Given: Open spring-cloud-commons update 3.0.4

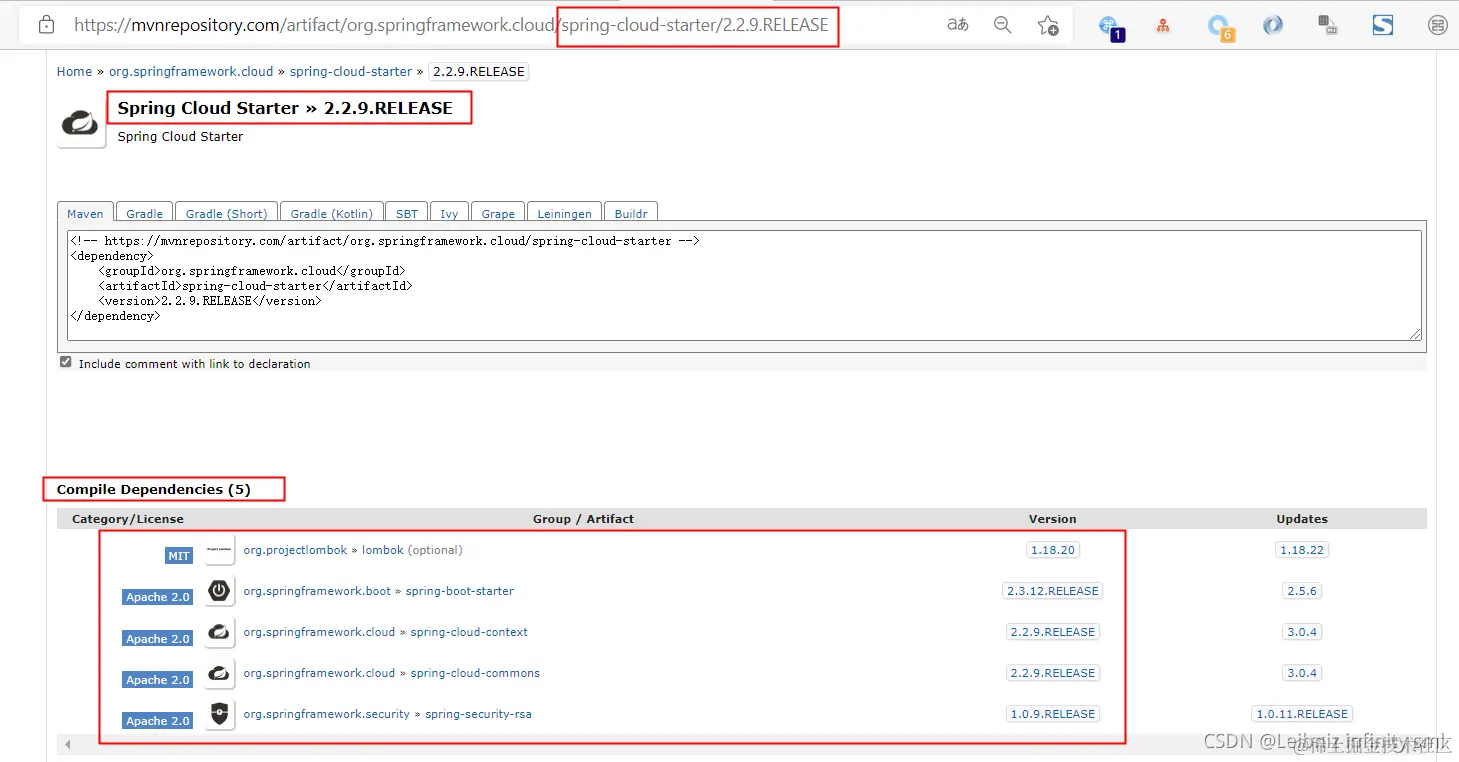Looking at the screenshot, I should tap(1302, 673).
